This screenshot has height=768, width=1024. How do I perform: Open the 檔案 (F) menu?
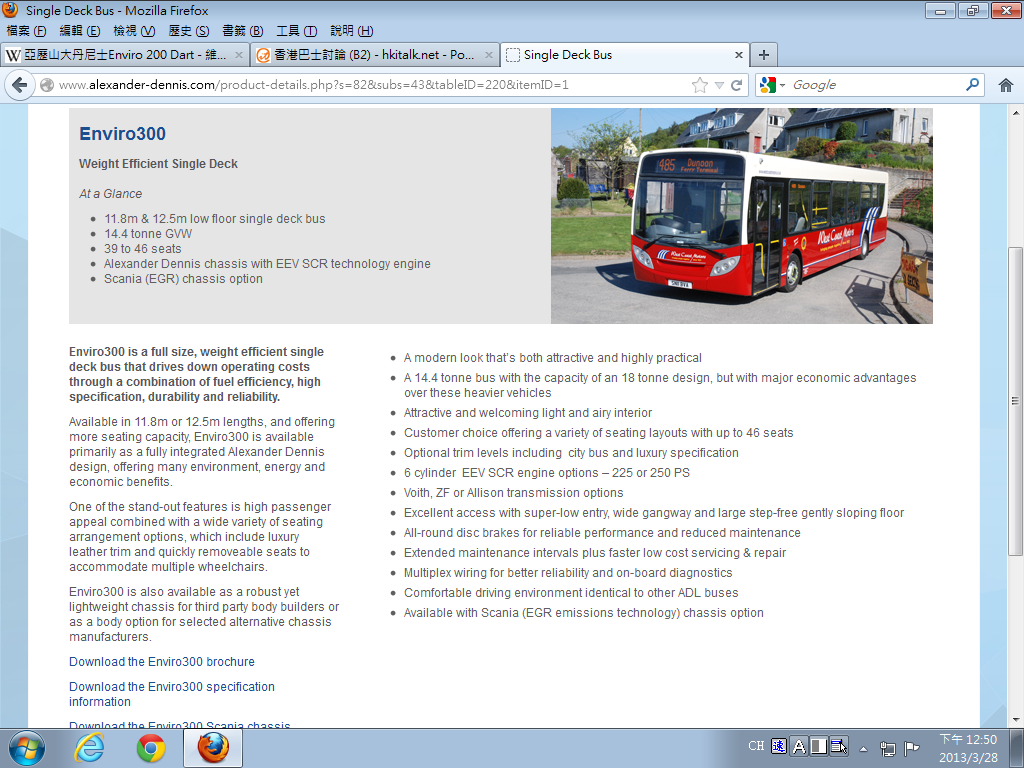26,31
